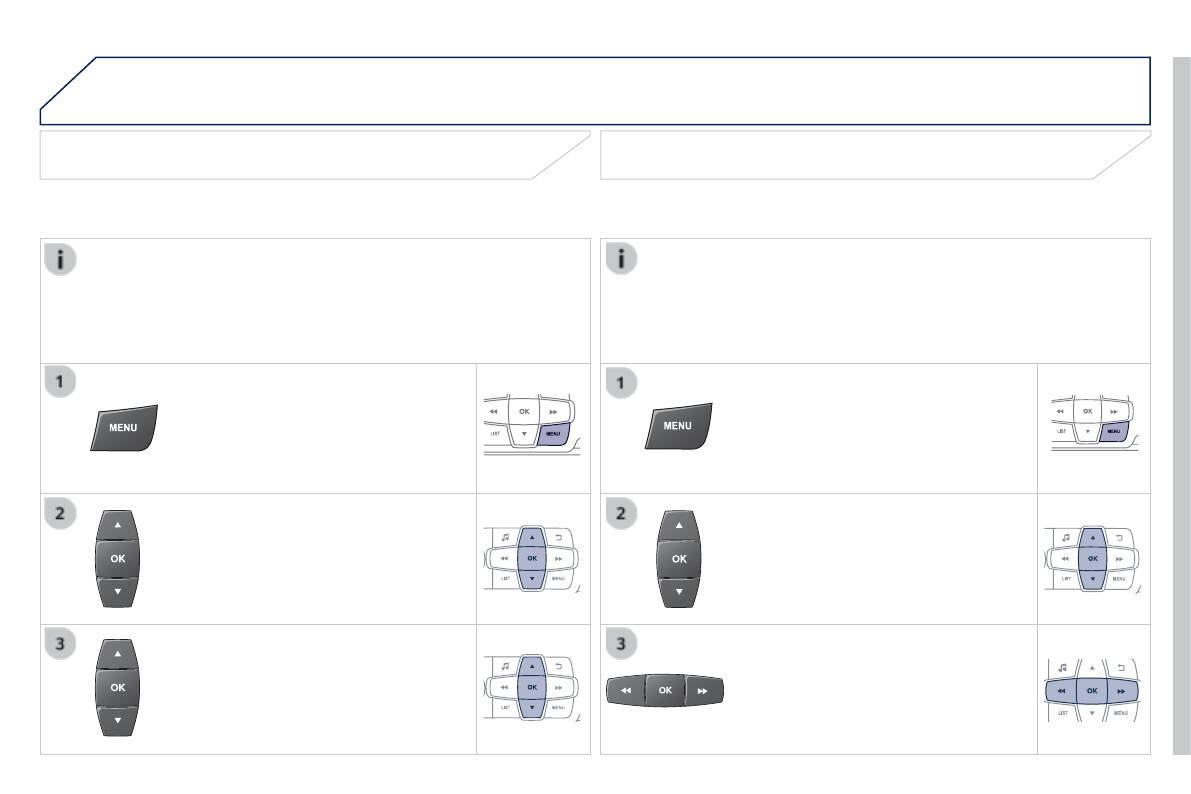
Task: Click the info icon in right panel
Action: point(622,260)
